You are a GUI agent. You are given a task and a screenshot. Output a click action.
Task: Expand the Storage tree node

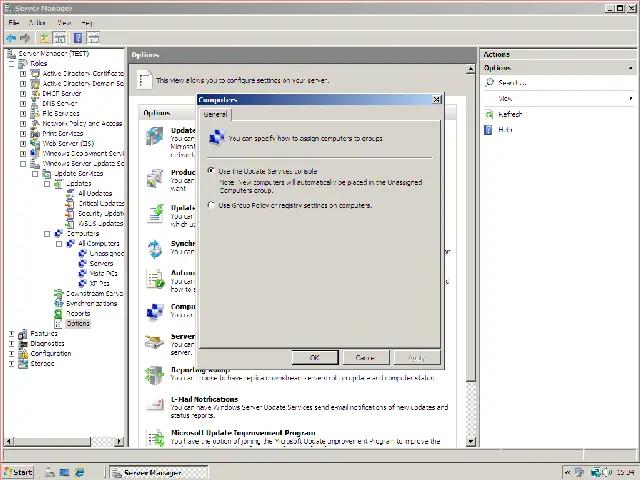pyautogui.click(x=11, y=363)
